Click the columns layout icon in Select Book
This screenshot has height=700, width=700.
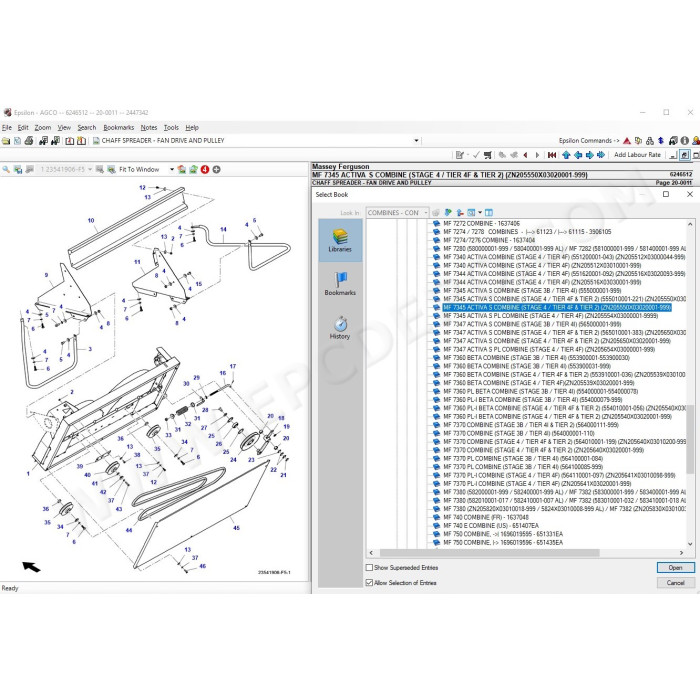pyautogui.click(x=489, y=213)
